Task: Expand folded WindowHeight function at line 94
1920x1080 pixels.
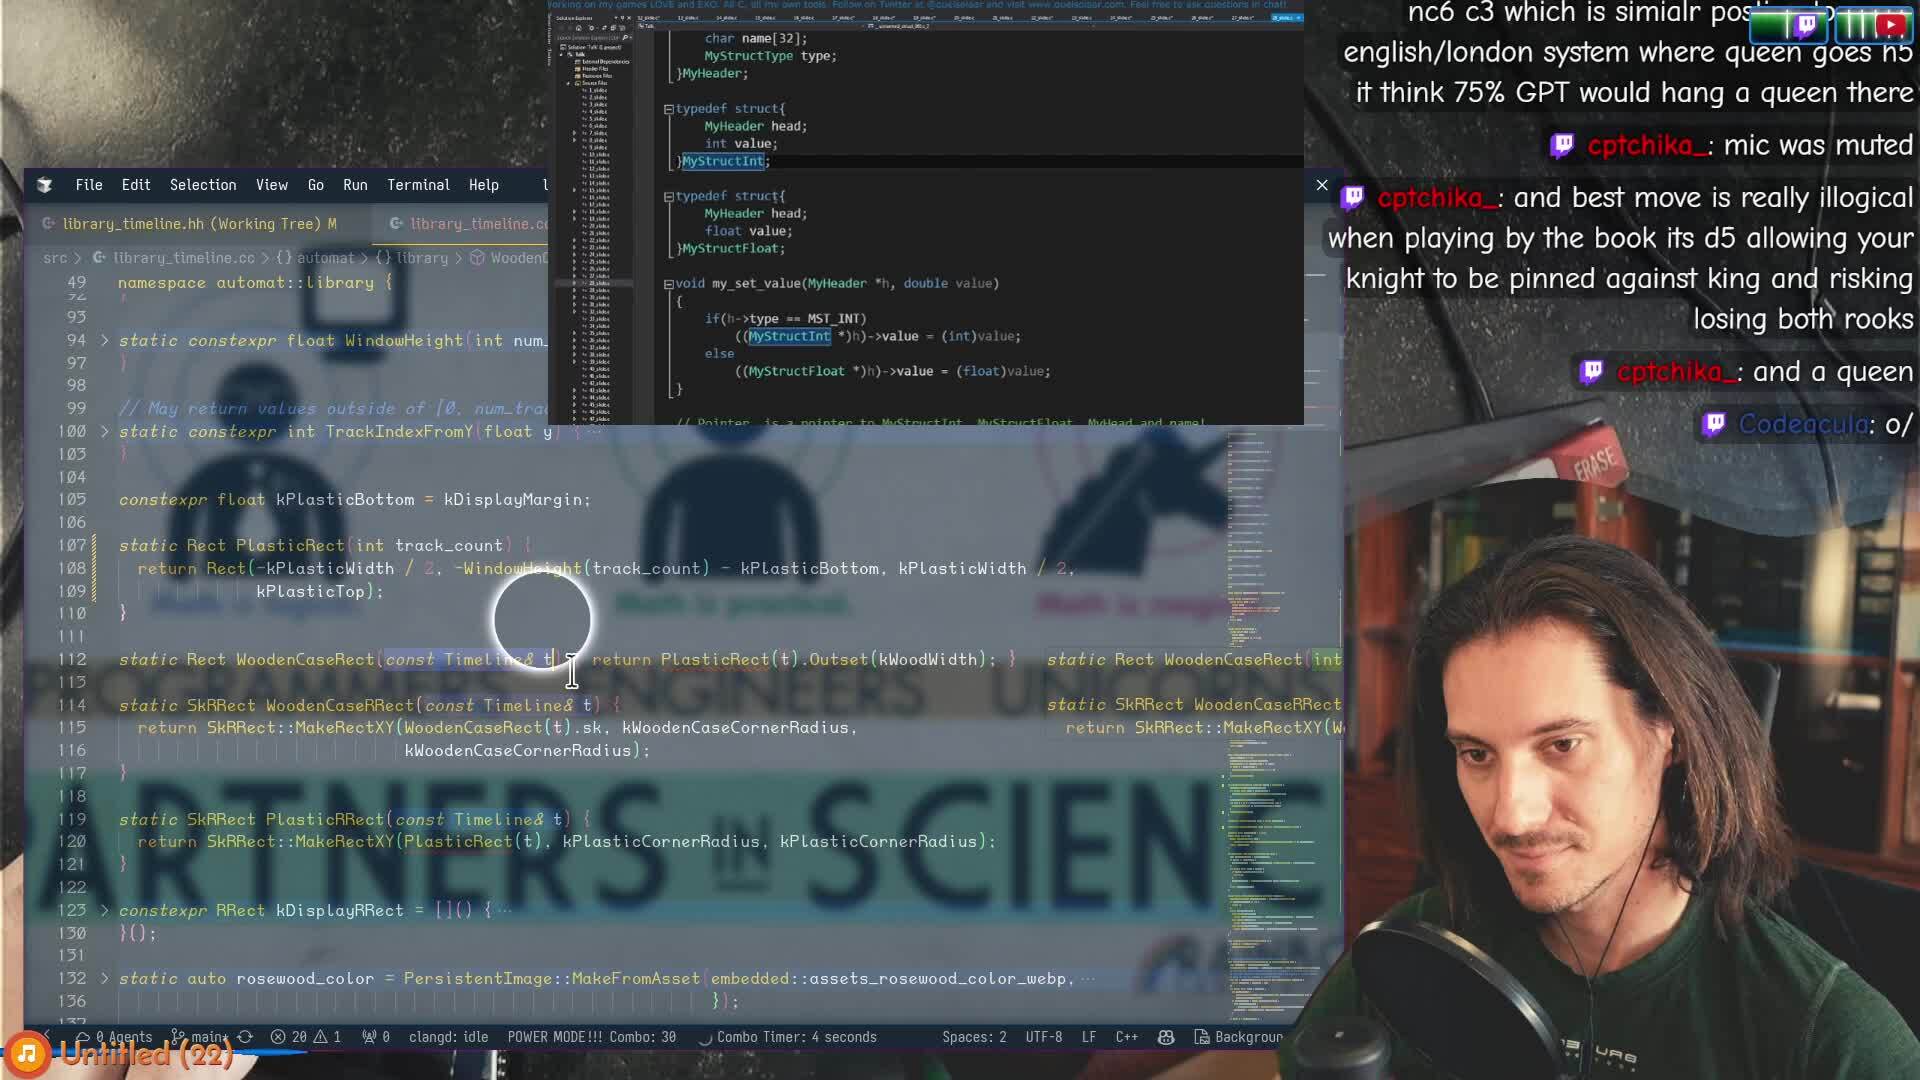Action: [105, 341]
